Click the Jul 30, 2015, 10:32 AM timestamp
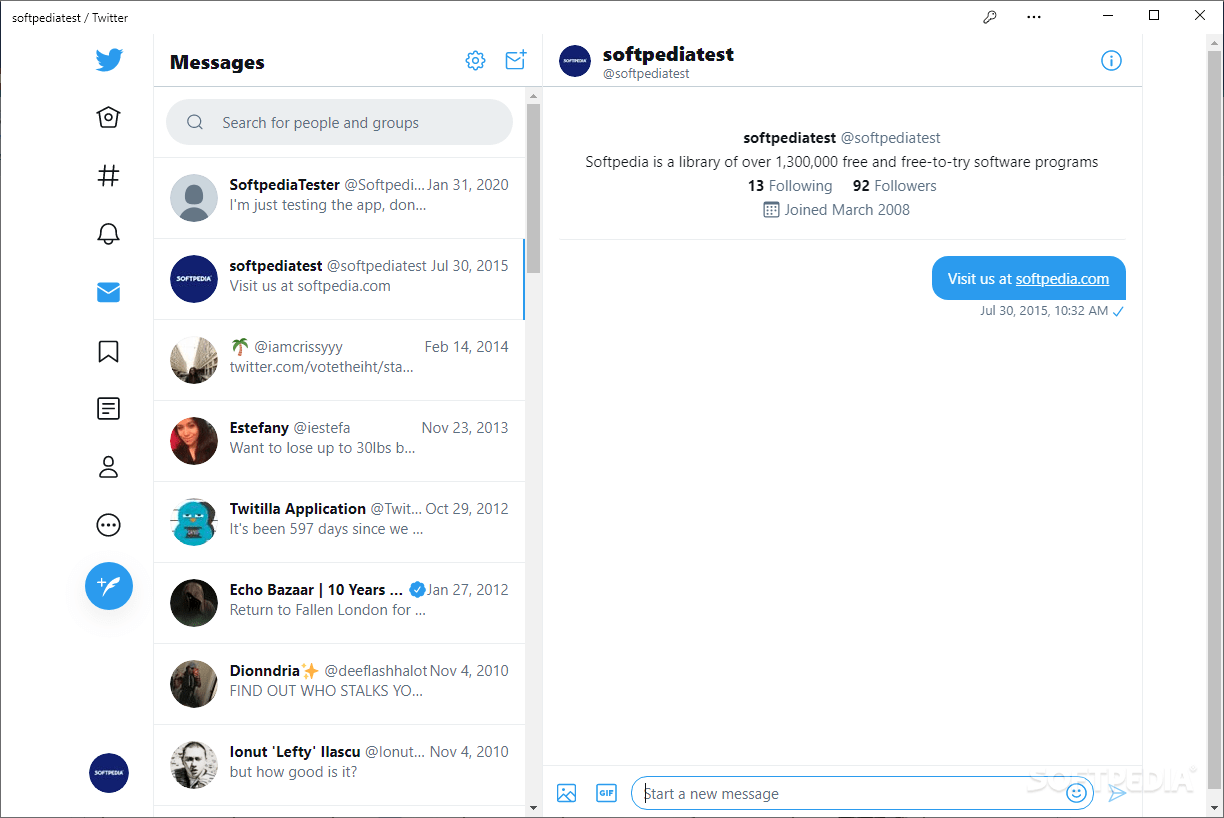The height and width of the screenshot is (818, 1224). [1044, 311]
